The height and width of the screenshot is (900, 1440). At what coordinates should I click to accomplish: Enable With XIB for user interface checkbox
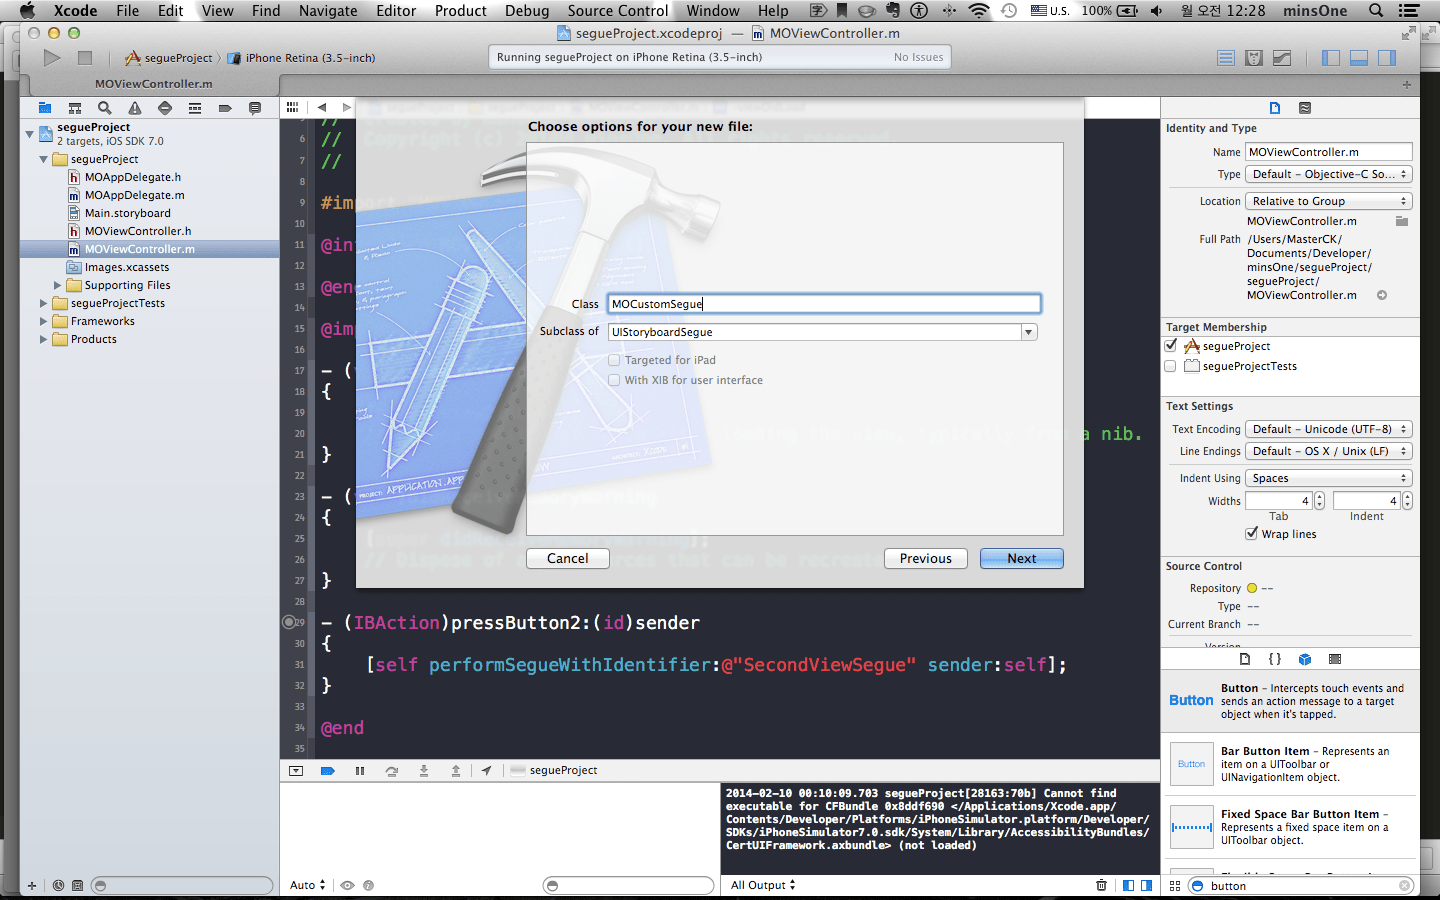point(614,380)
